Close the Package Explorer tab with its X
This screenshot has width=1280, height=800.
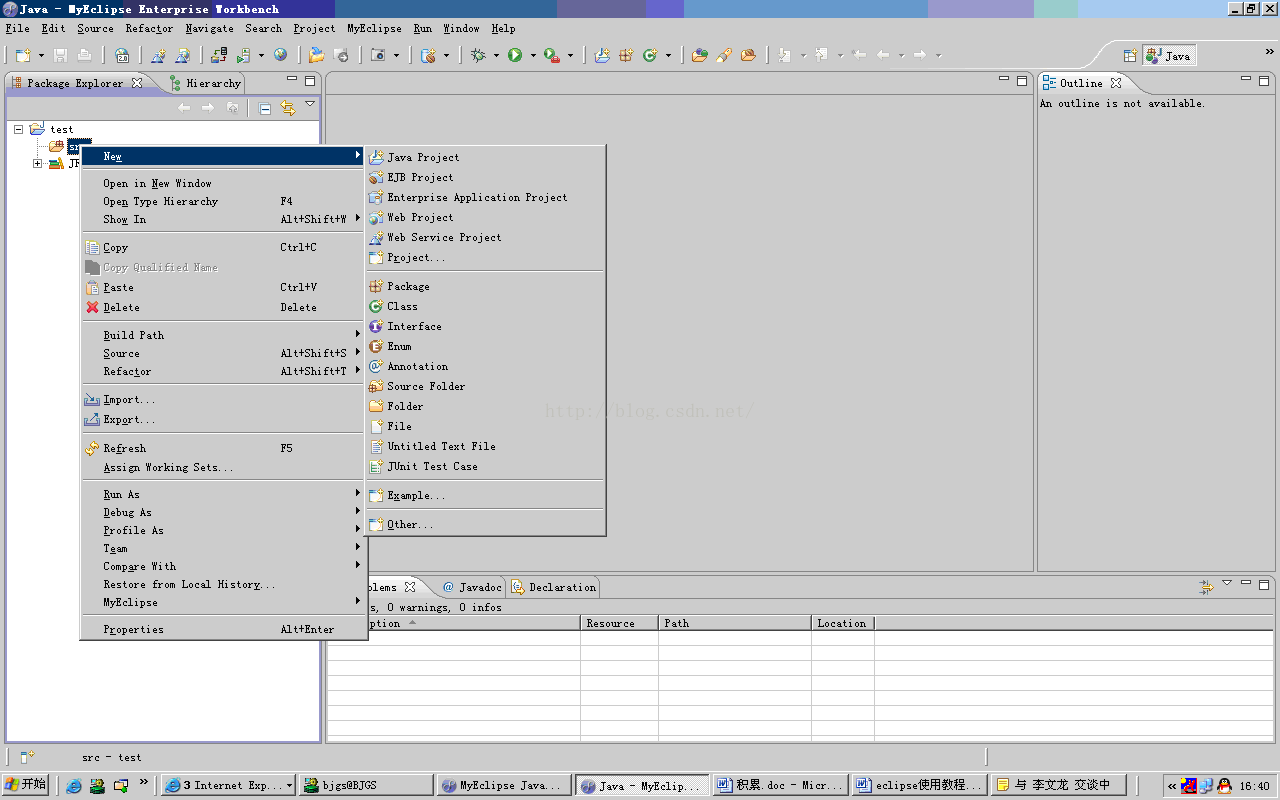click(x=137, y=82)
